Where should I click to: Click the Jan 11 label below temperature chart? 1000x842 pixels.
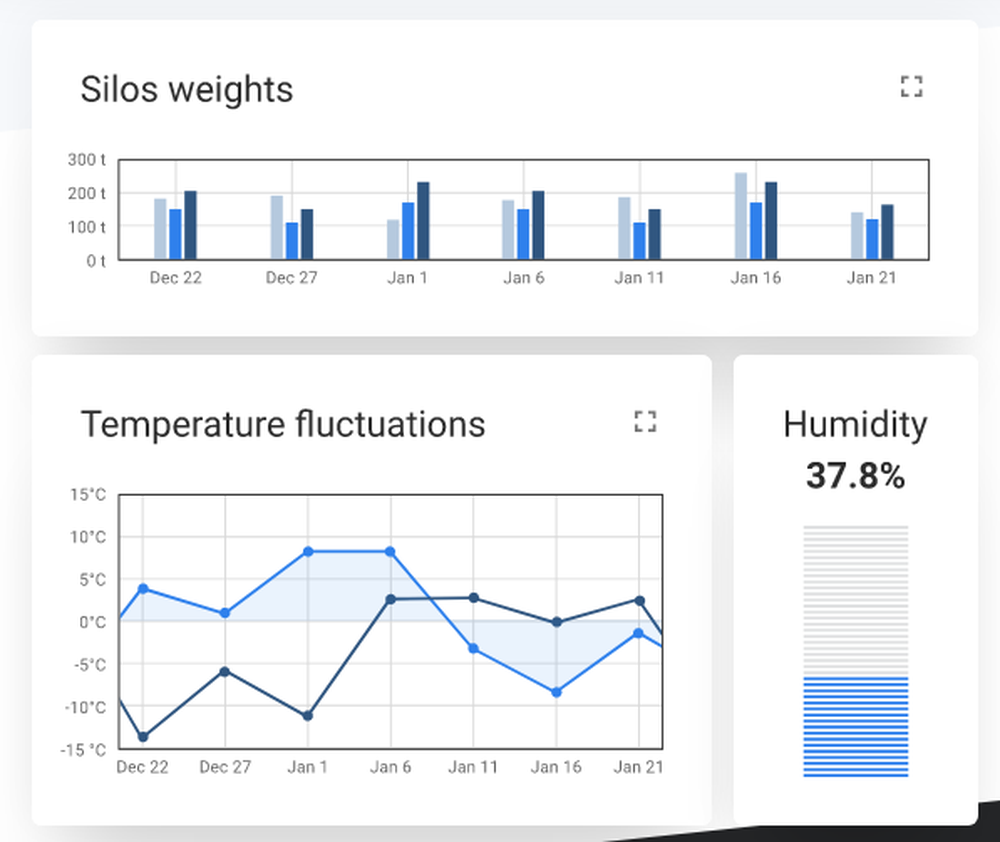coord(472,767)
